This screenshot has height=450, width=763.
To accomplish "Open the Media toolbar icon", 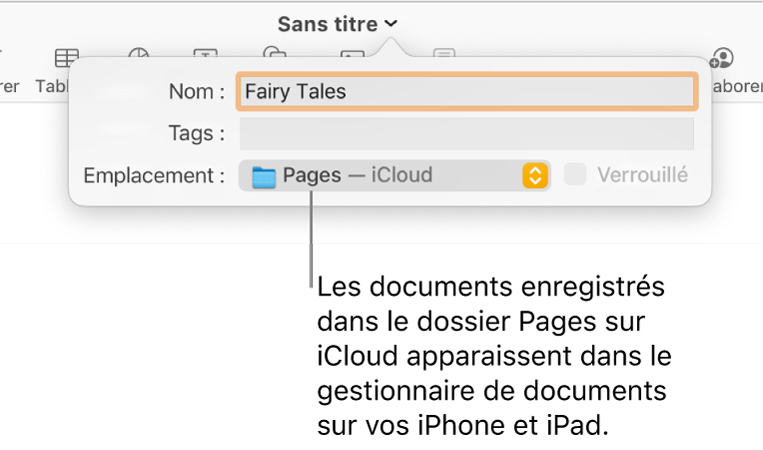I will 351,56.
